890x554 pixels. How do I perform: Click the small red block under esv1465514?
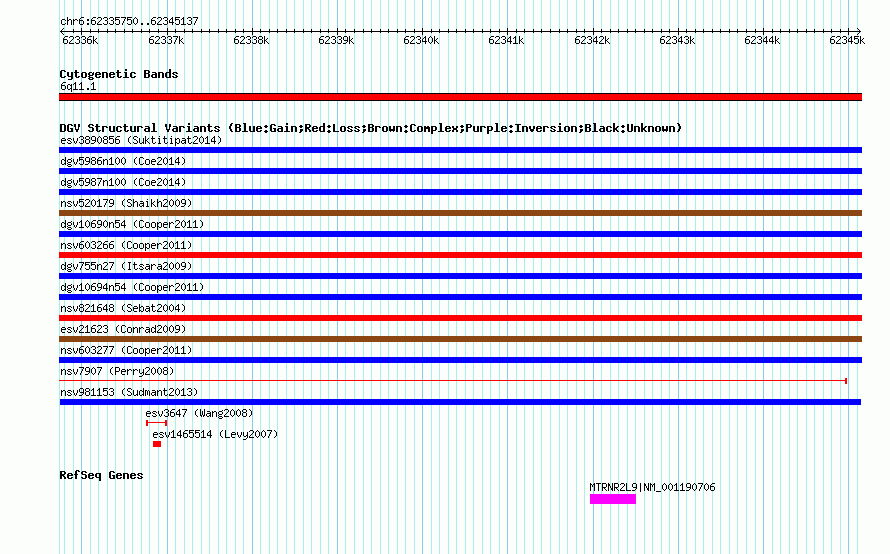coord(157,444)
